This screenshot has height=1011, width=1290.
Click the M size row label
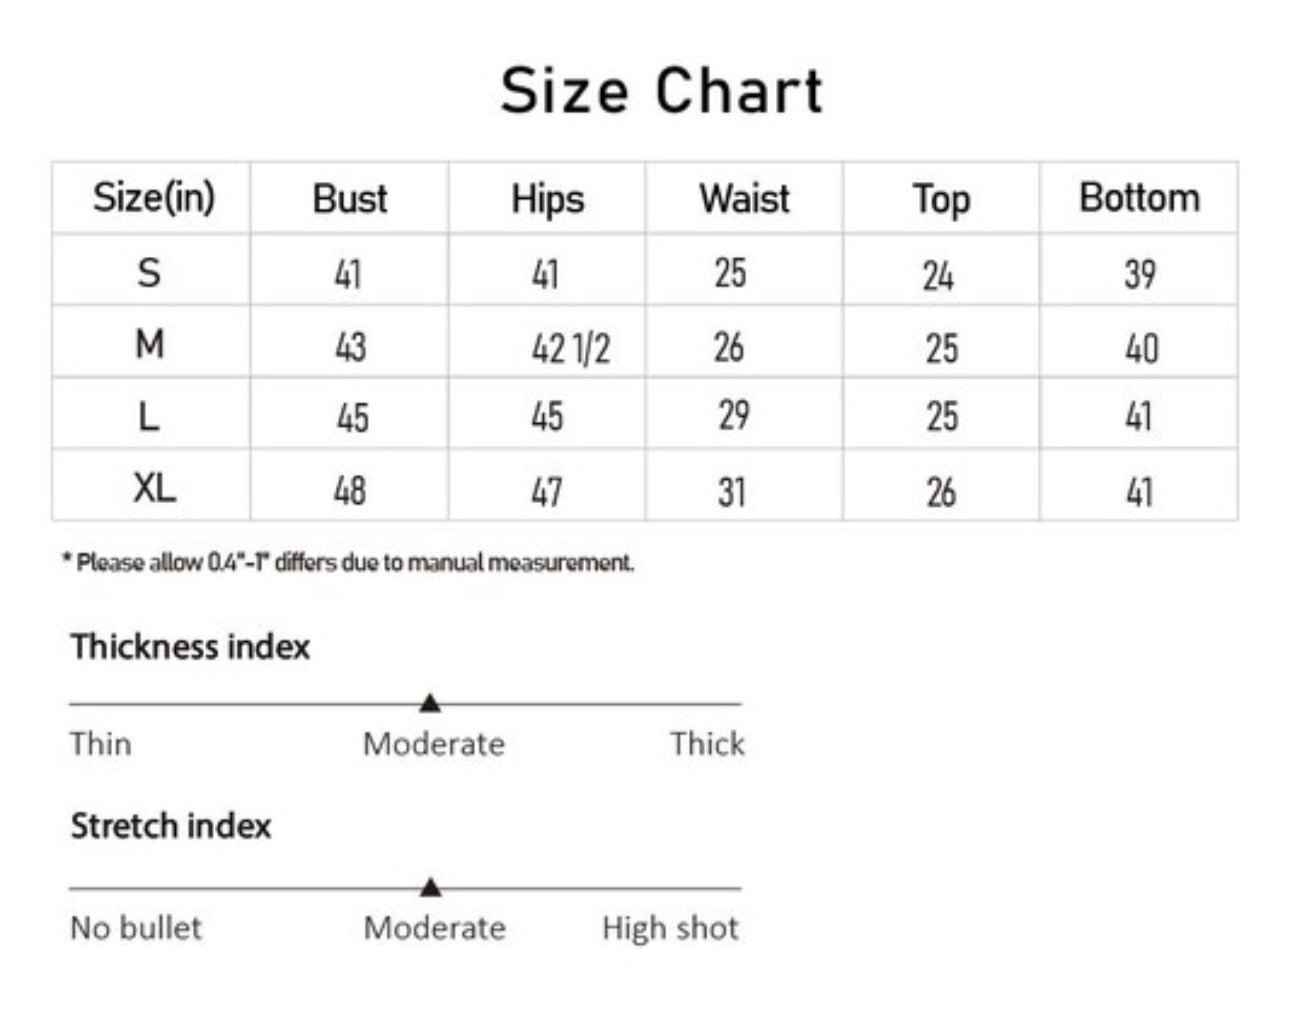tap(150, 344)
